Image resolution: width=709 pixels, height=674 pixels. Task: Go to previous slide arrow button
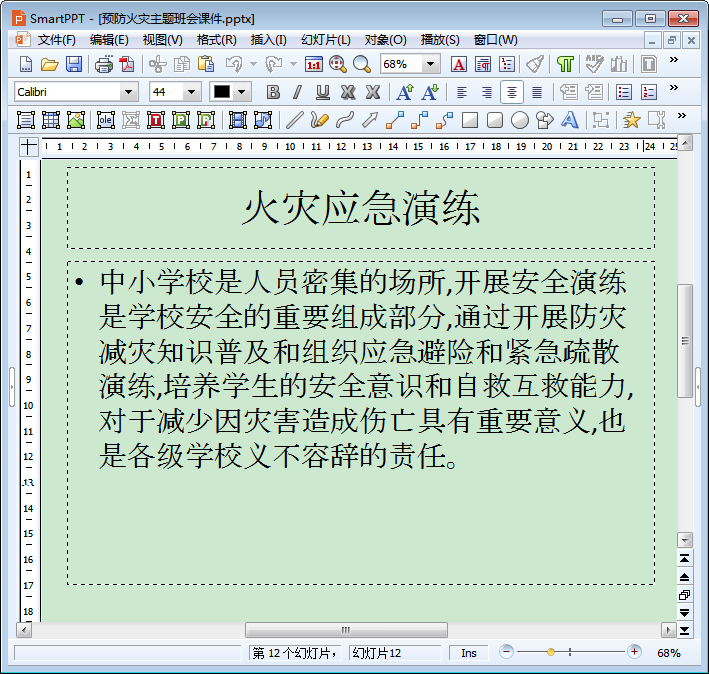point(685,577)
